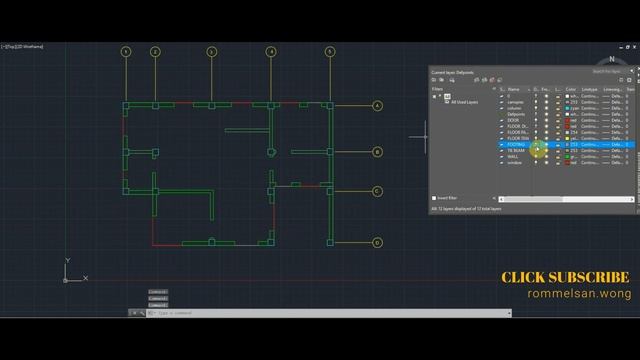Sort by the Freeze column header
The image size is (640, 360).
click(545, 89)
